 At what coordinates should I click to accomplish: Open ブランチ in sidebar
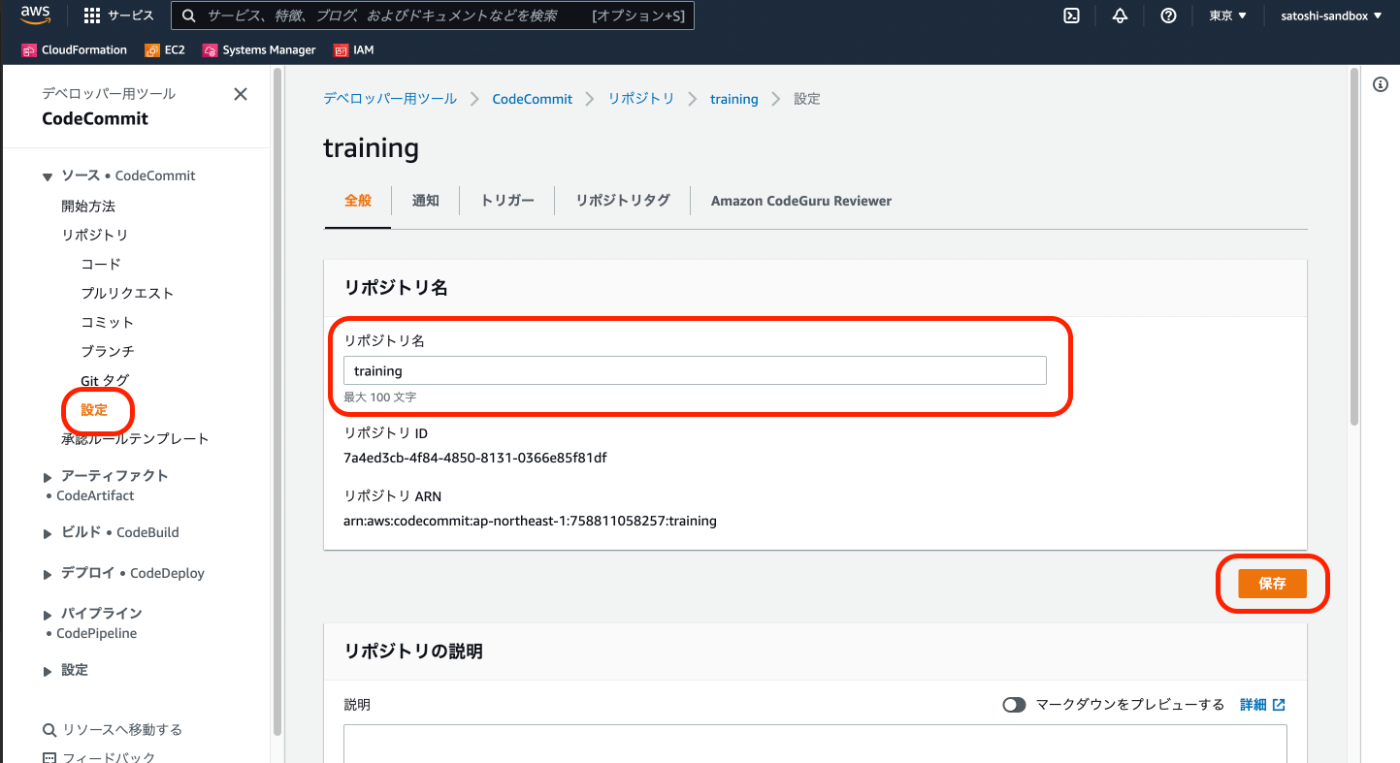tap(107, 351)
